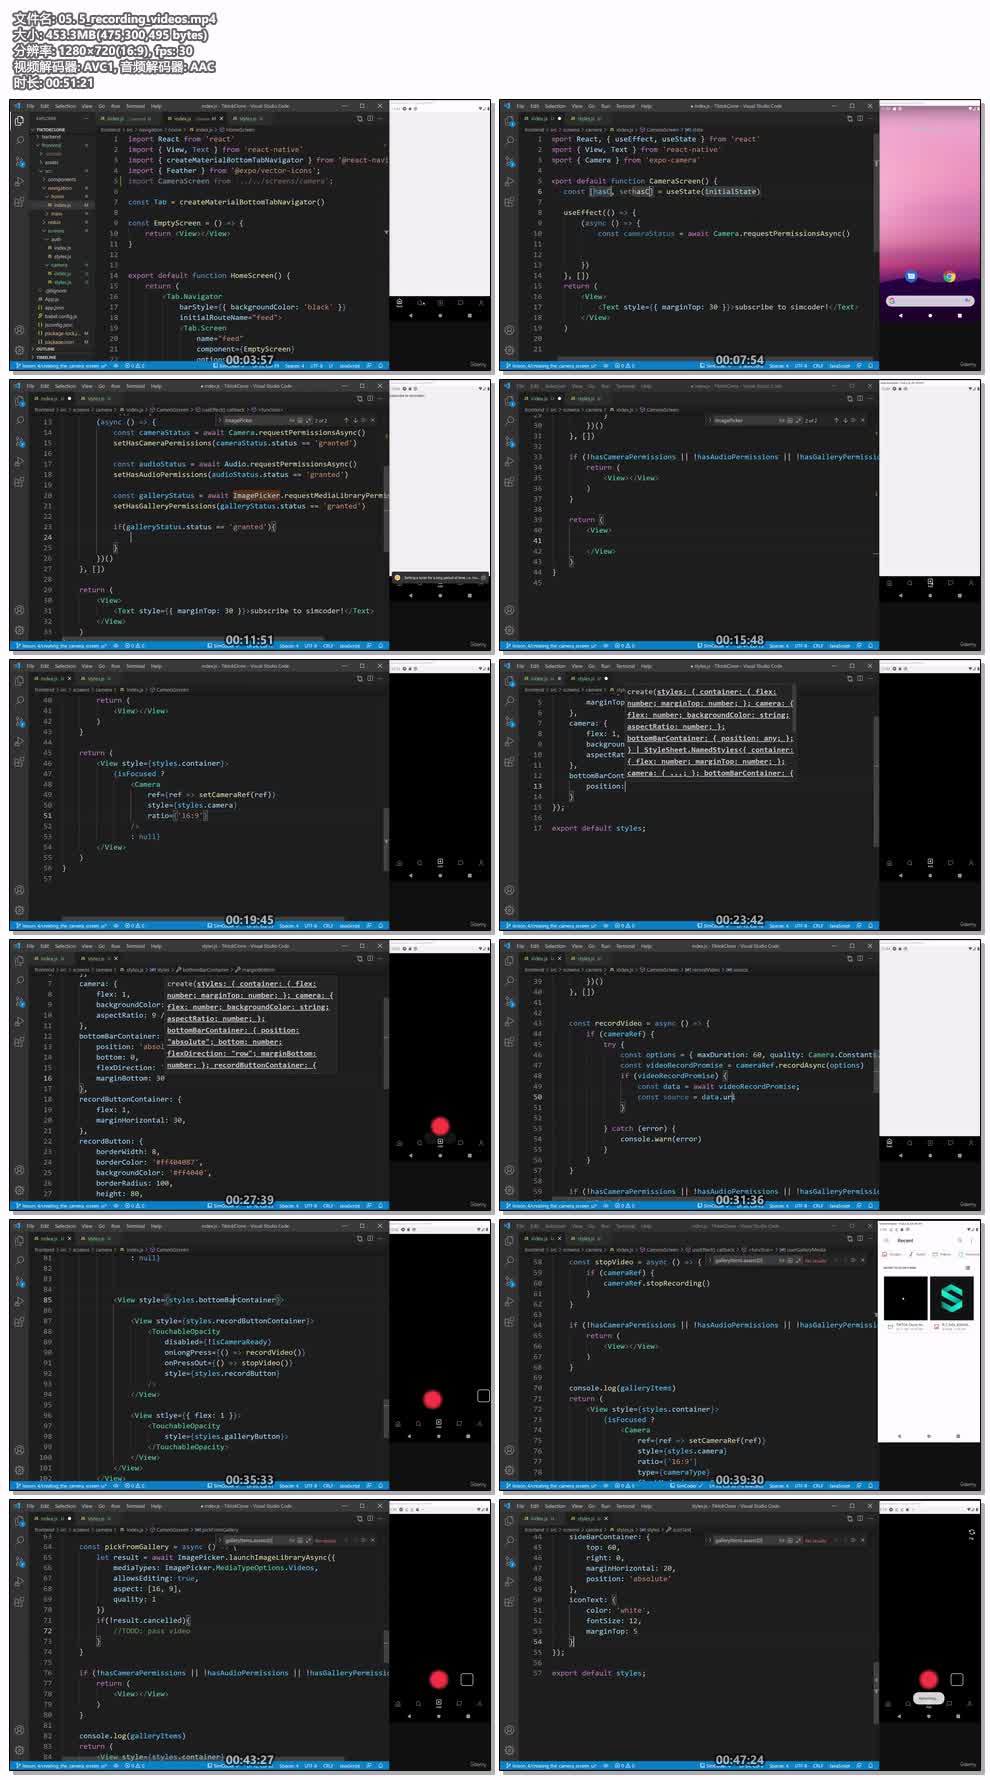Open Explorer icon in the 00:03:57 frame
990x1780 pixels.
point(19,120)
